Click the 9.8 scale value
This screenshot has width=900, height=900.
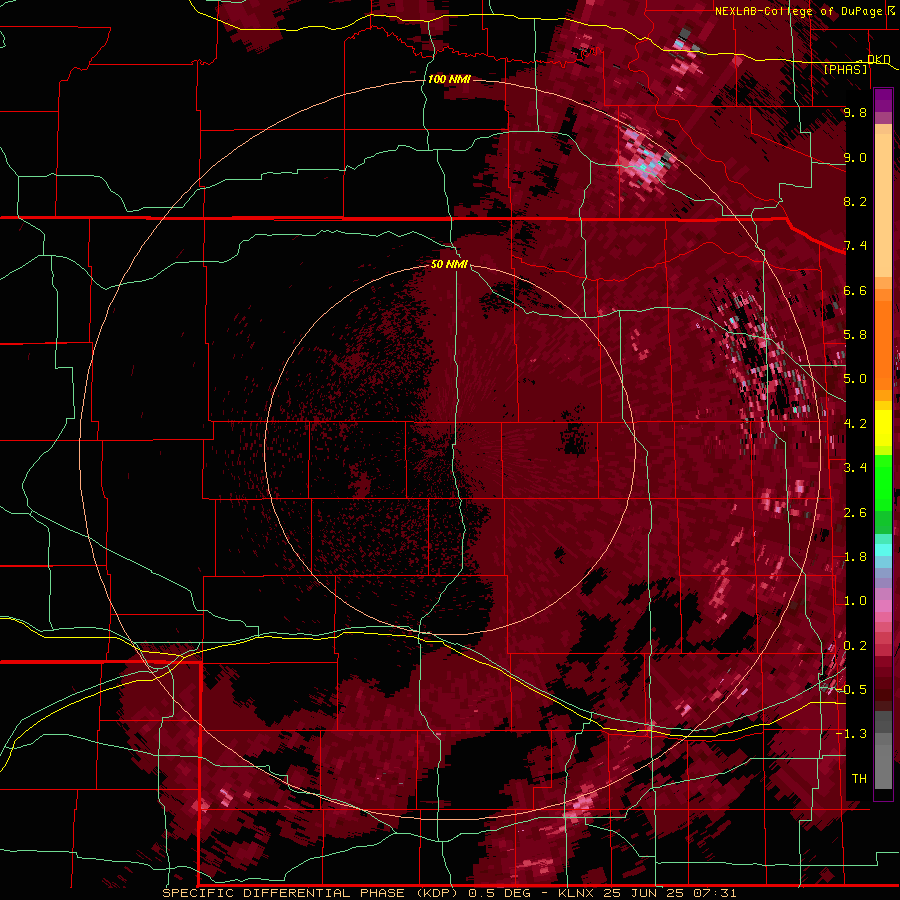[x=855, y=112]
